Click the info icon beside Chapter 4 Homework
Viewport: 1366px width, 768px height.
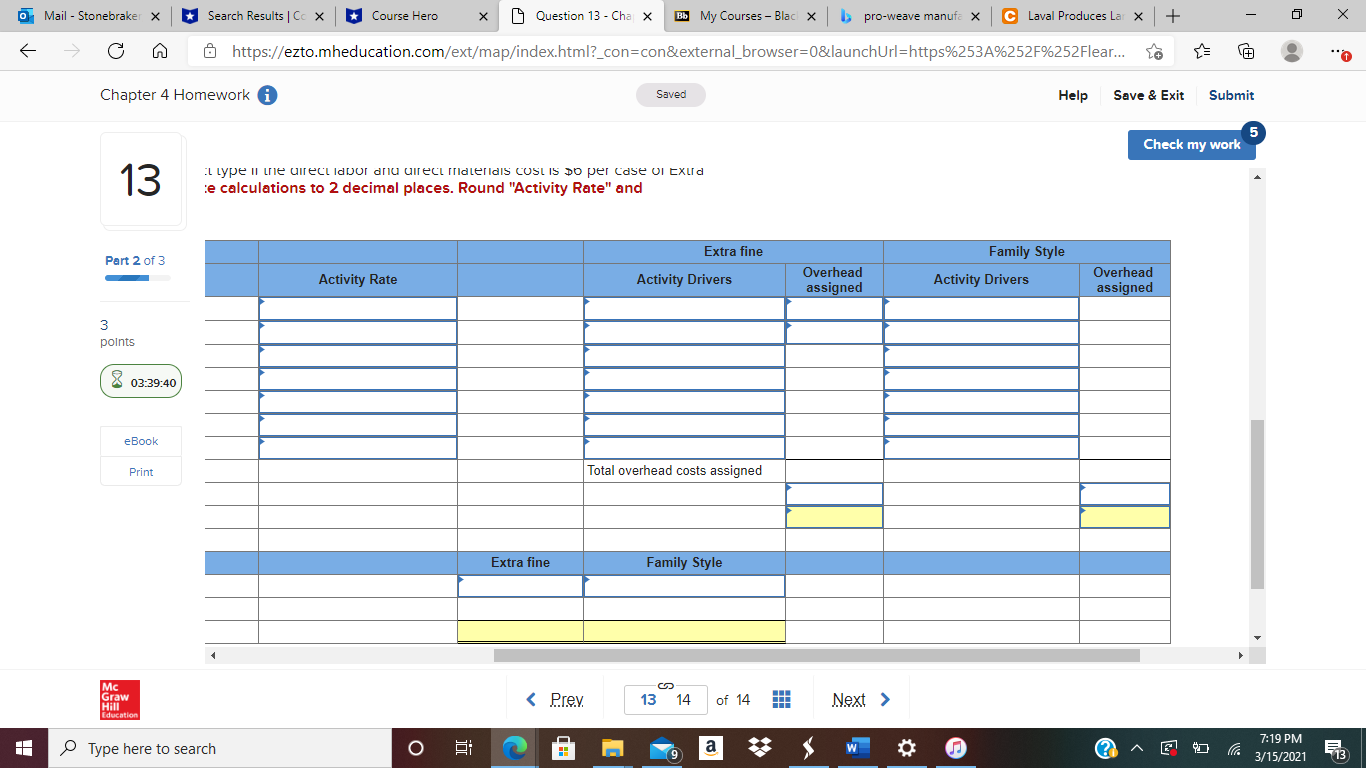tap(267, 95)
